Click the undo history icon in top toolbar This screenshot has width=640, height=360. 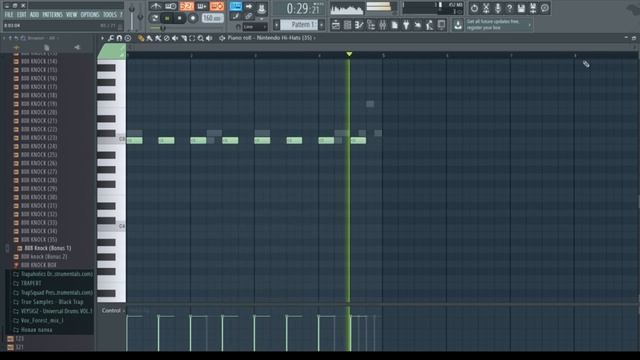pos(474,8)
